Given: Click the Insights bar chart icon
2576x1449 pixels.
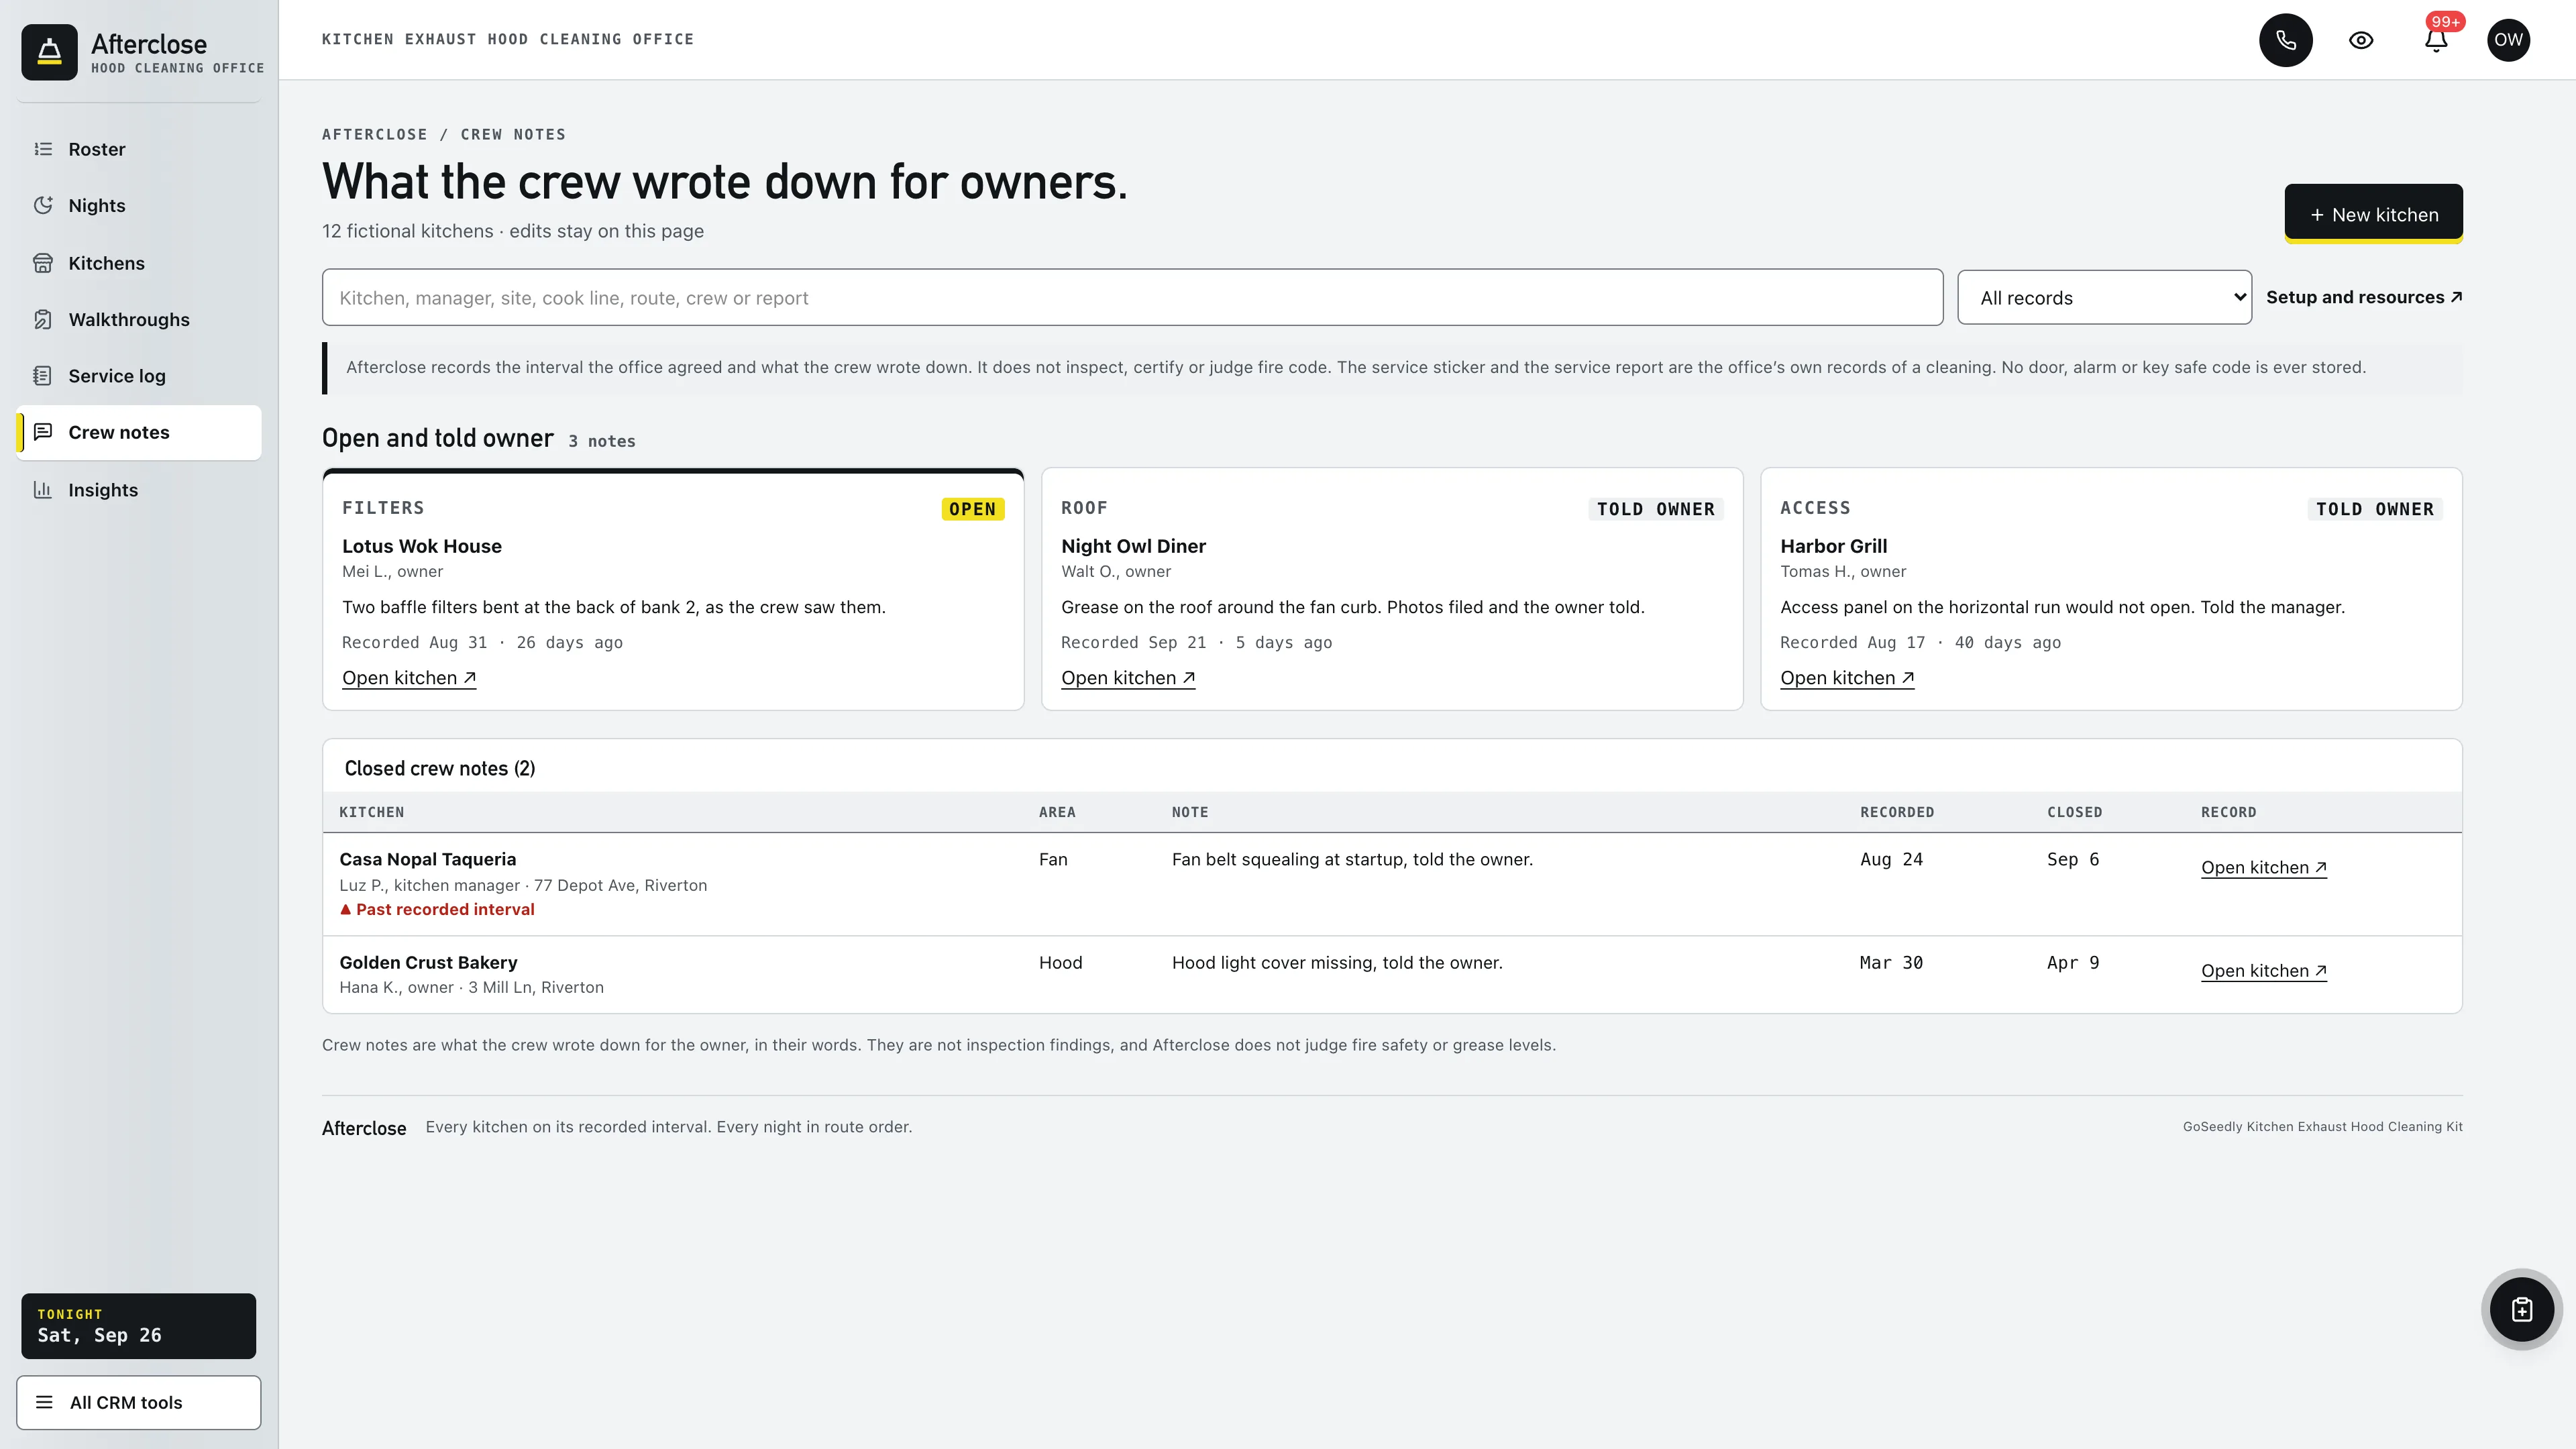Looking at the screenshot, I should (x=43, y=490).
